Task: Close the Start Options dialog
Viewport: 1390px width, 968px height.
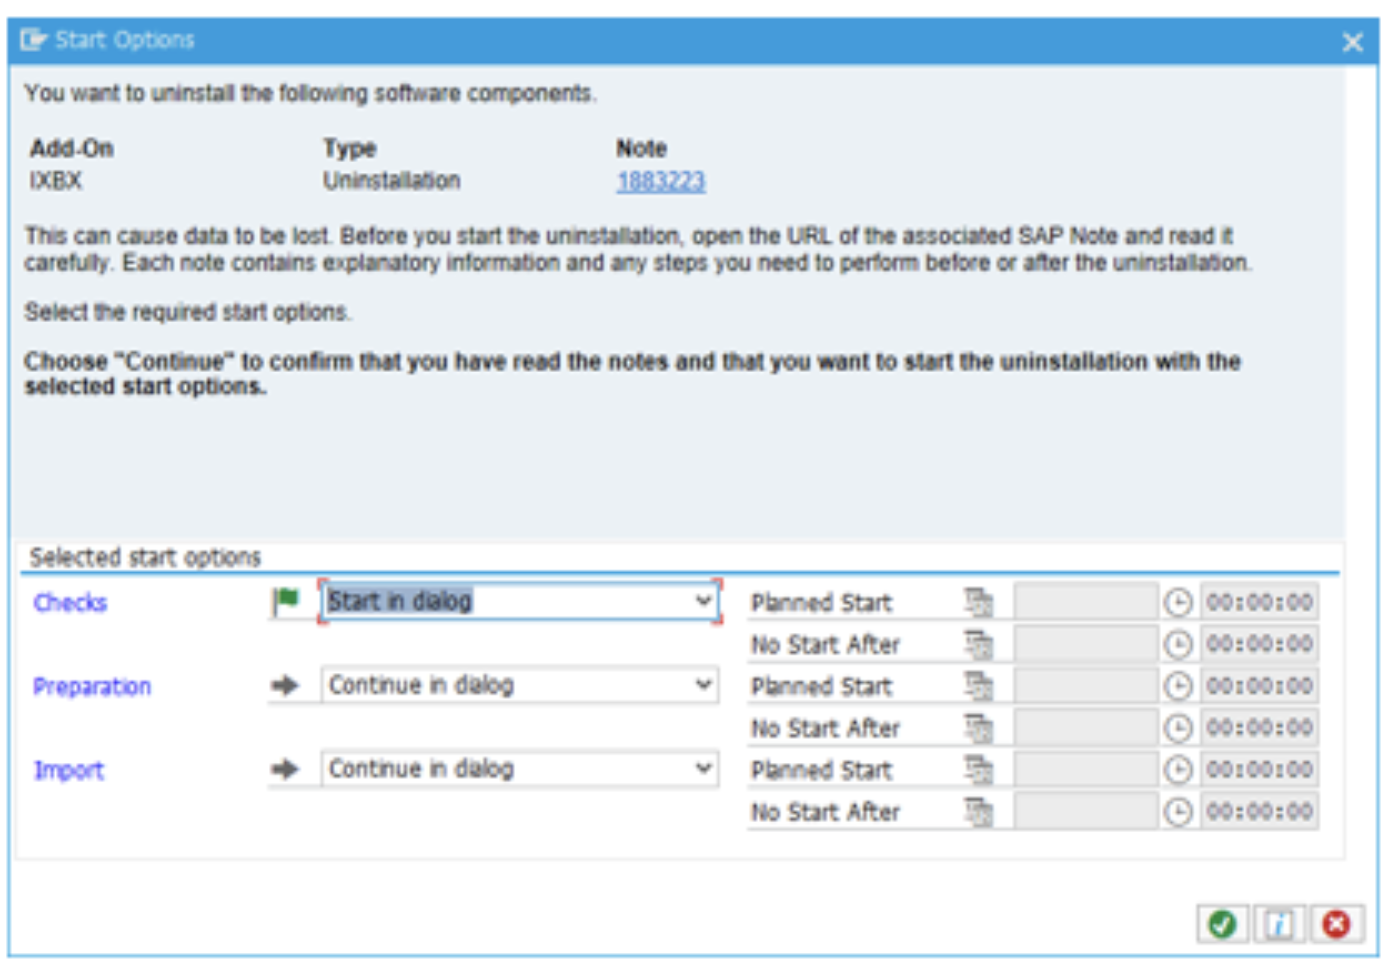Action: pos(1352,42)
